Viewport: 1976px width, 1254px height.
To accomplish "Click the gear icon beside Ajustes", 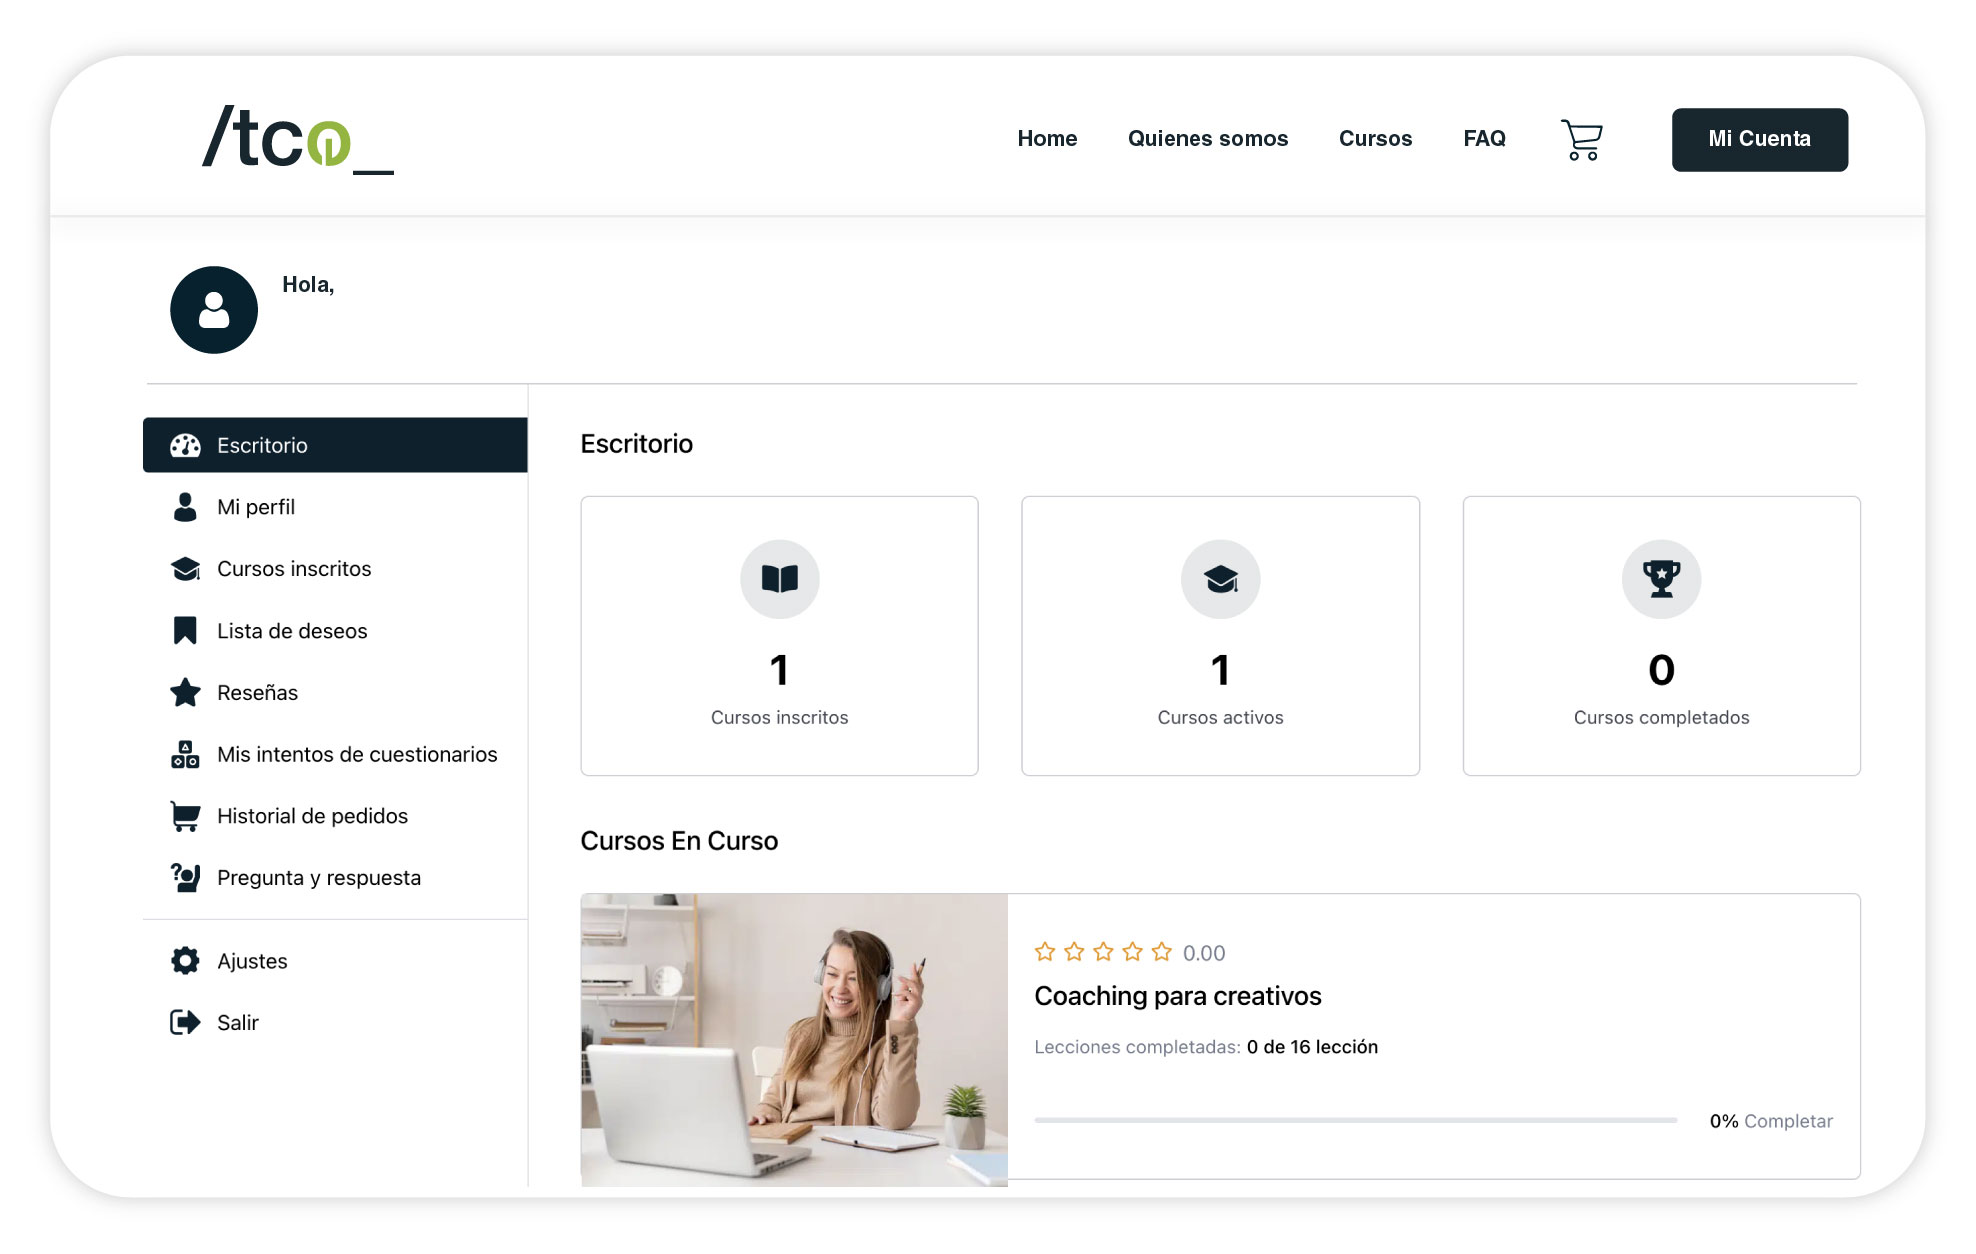I will 185,961.
